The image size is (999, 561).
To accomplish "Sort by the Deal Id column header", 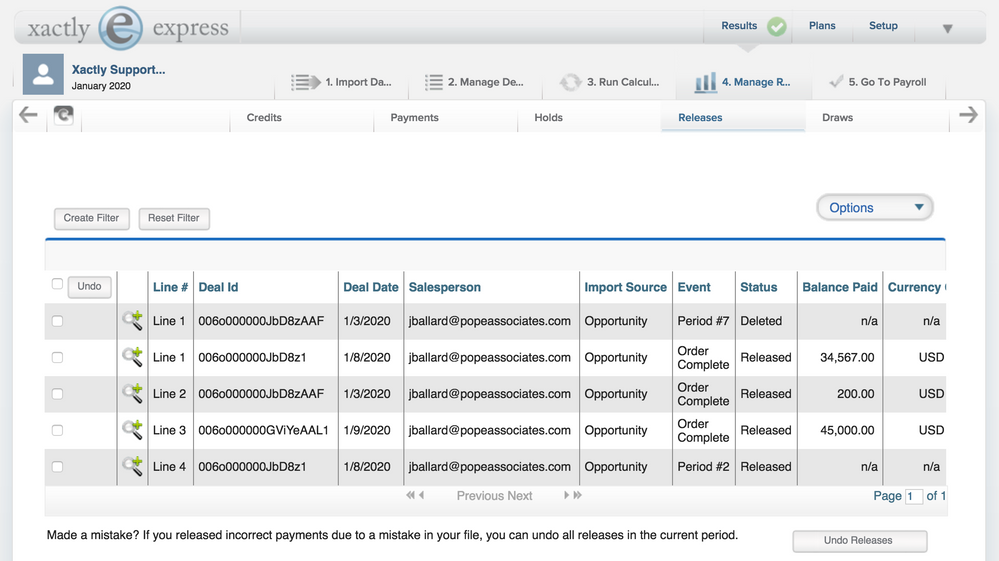I will pyautogui.click(x=219, y=287).
